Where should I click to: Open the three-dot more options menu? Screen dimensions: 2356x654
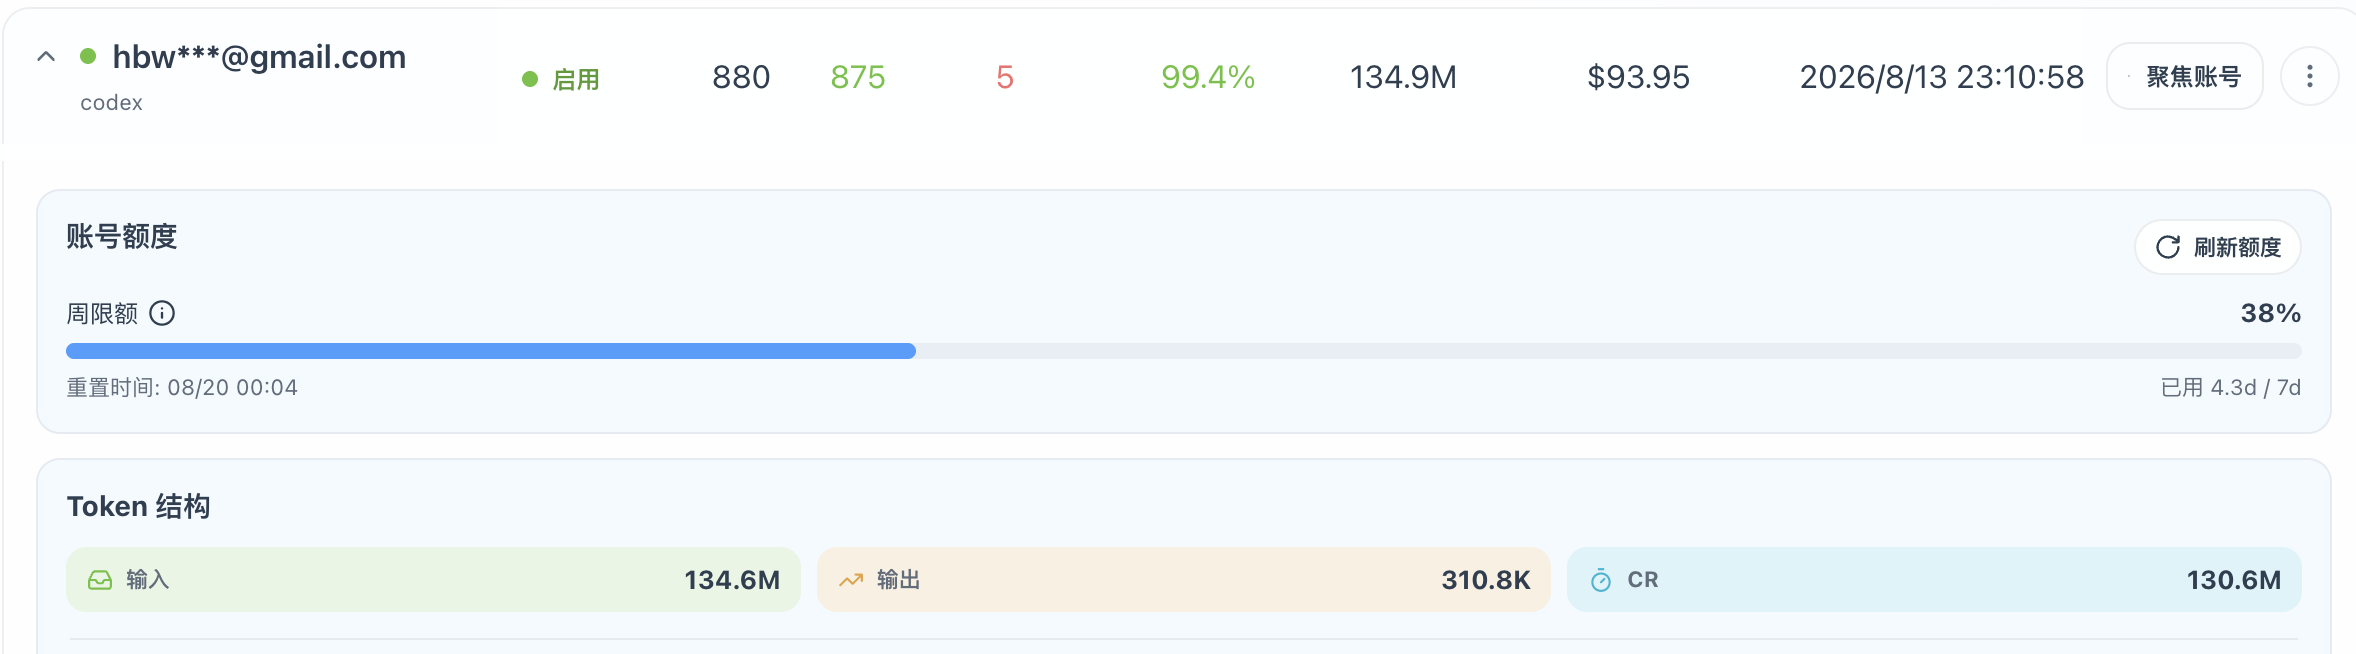coord(2309,76)
